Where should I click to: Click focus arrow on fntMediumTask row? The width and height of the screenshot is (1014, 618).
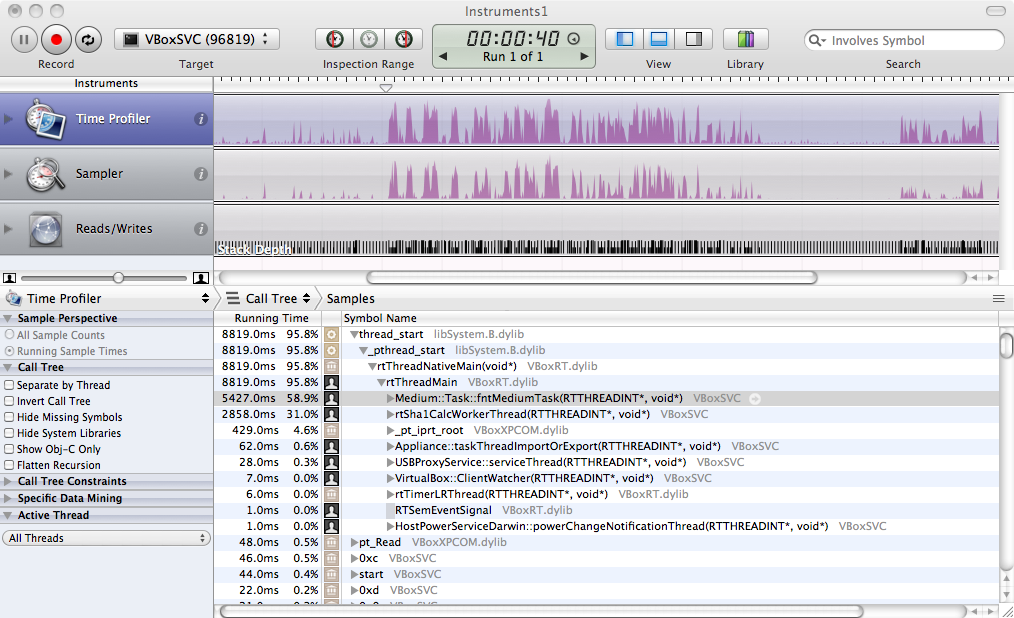point(755,399)
